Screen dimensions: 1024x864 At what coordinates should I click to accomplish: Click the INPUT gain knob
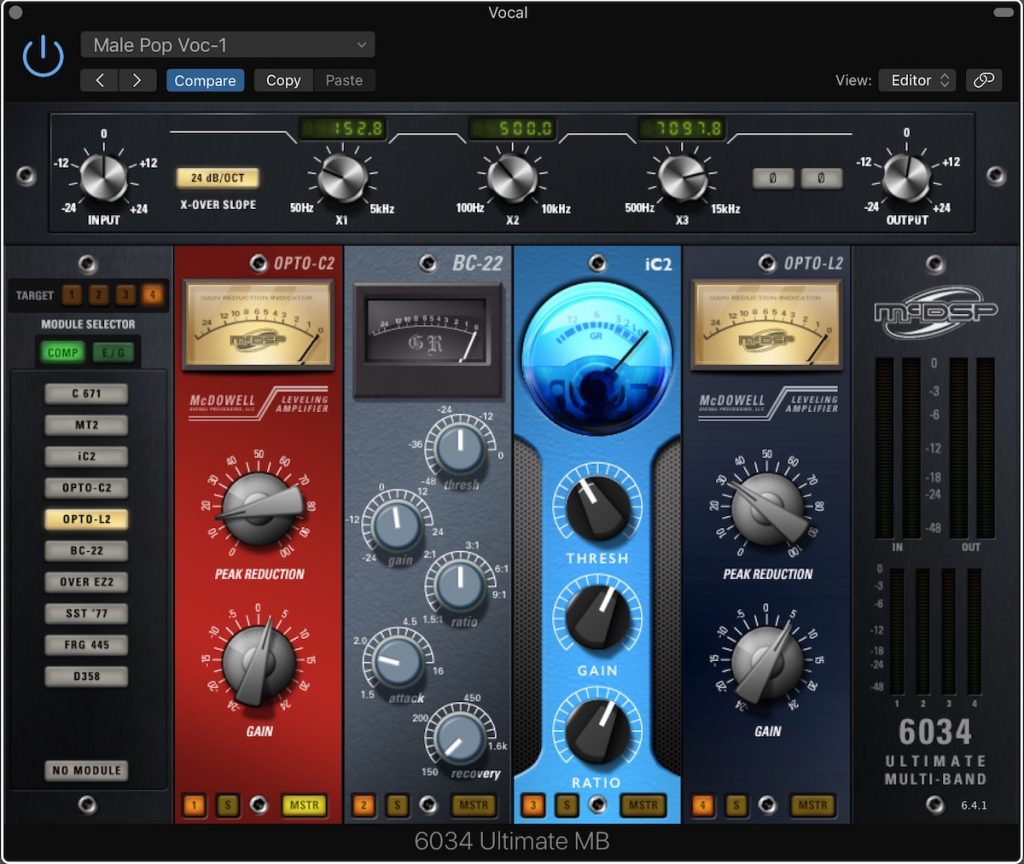(103, 178)
